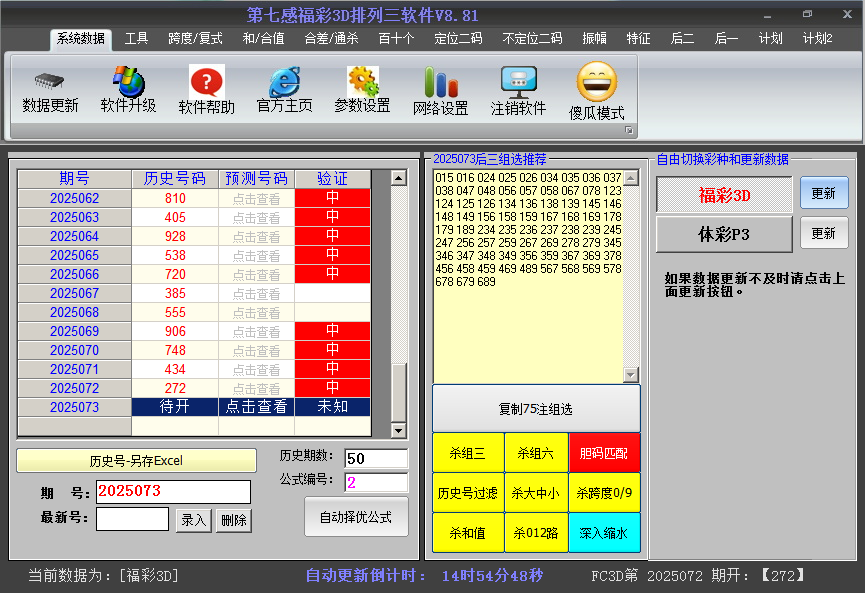865x593 pixels.
Task: Open the 后一 tab
Action: click(726, 39)
